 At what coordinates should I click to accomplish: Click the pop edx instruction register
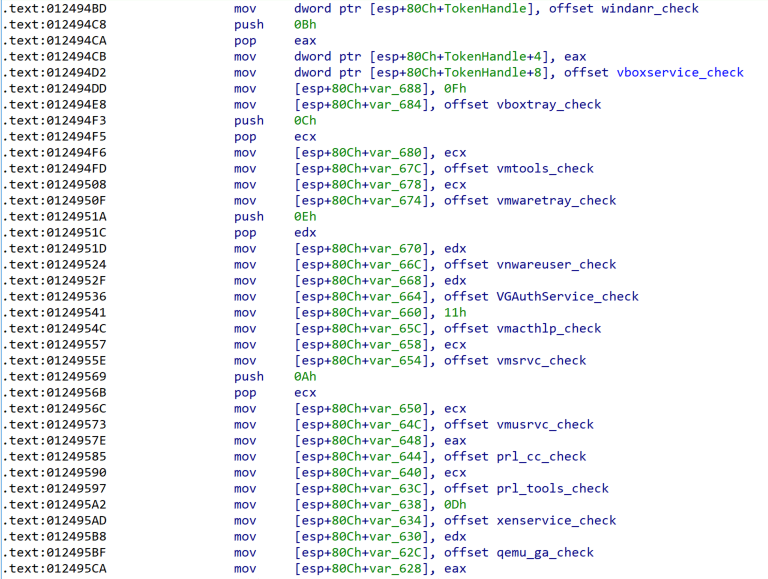click(x=305, y=233)
